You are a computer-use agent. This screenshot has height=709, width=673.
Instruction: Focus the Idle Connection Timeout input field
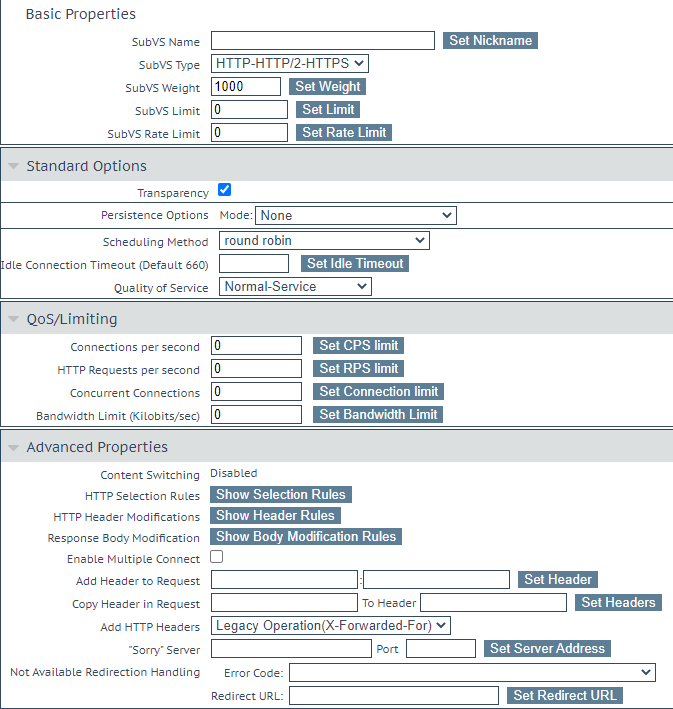[254, 264]
